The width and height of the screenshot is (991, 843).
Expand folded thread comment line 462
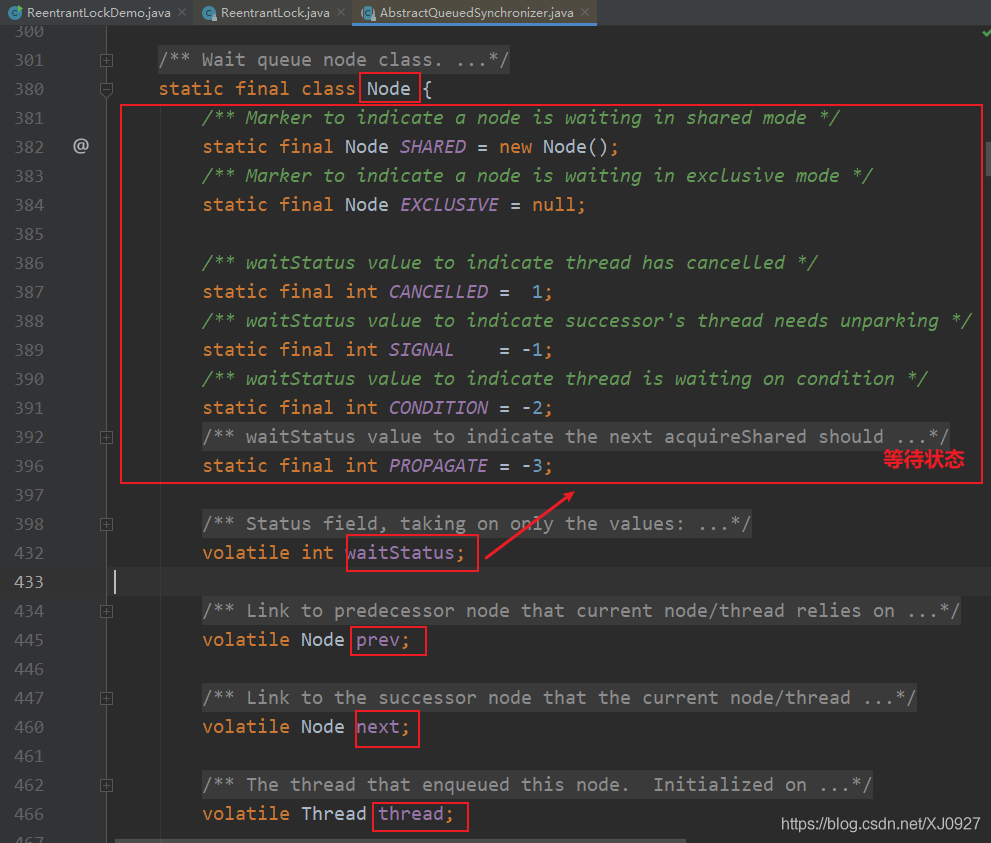[x=106, y=785]
